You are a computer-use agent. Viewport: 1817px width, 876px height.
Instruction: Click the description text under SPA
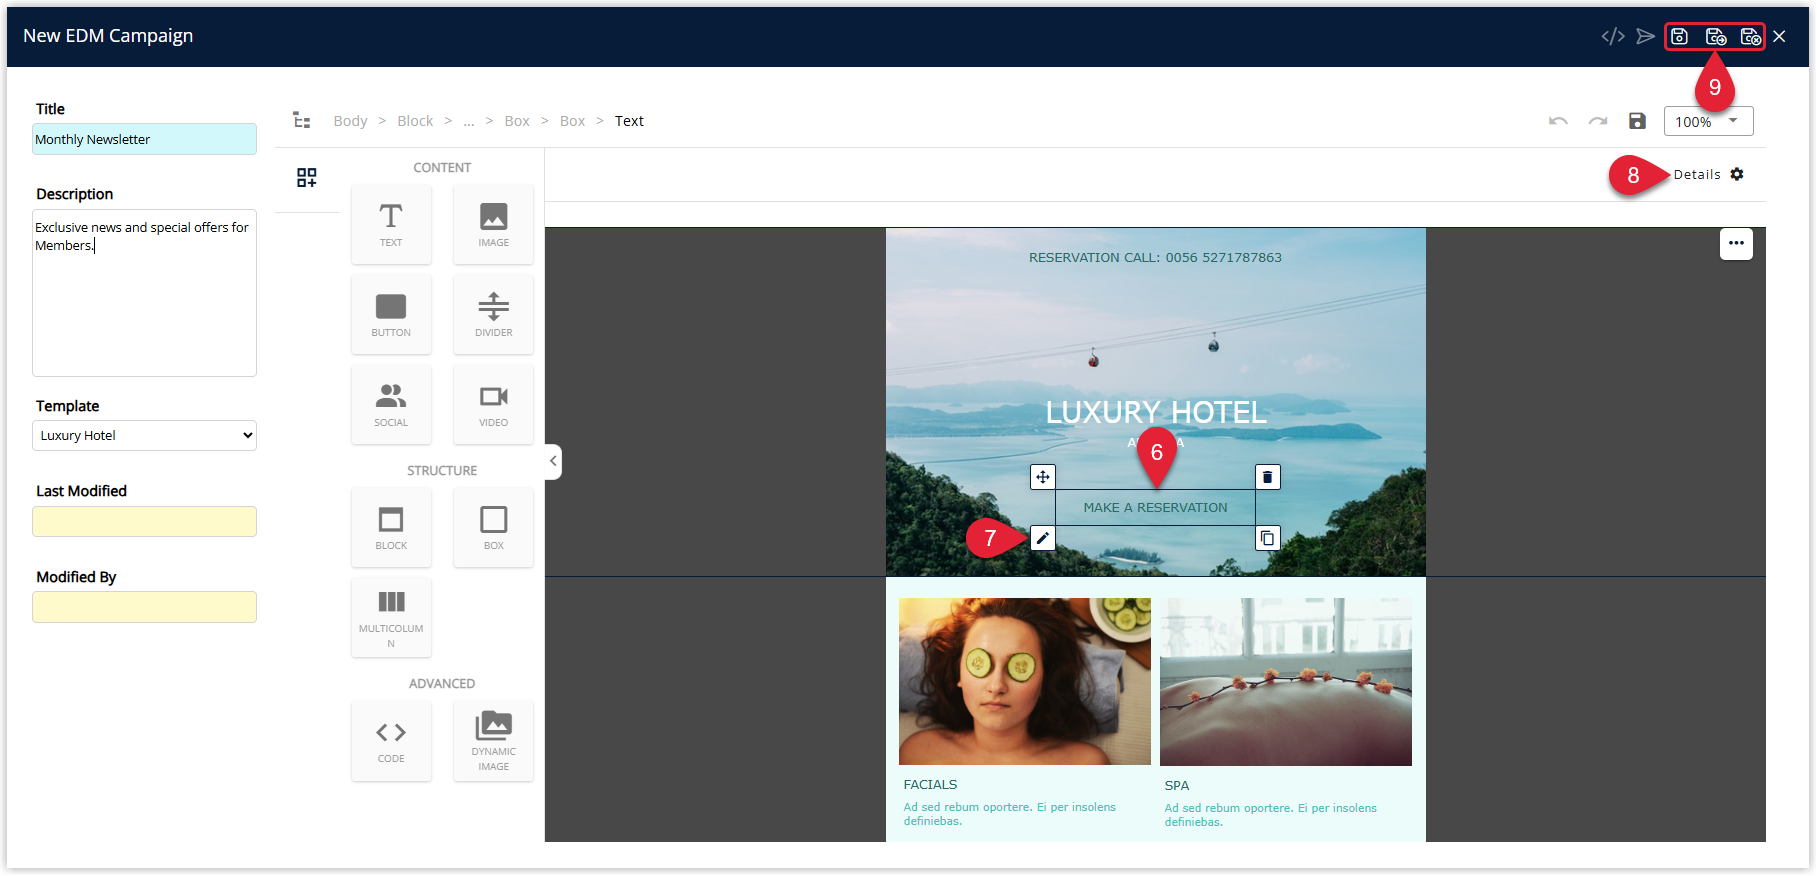(x=1270, y=815)
